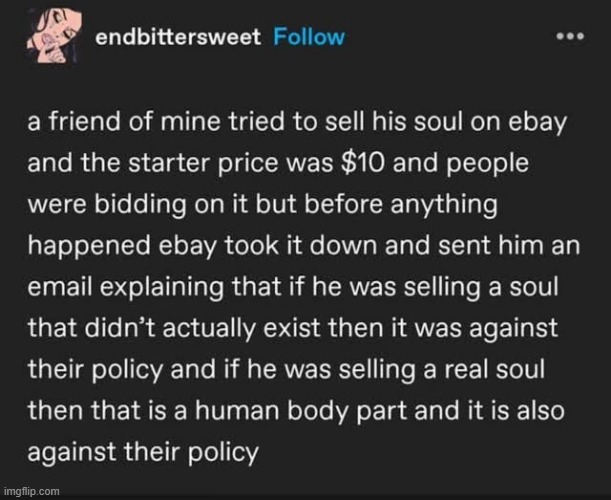Viewport: 611px width, 500px height.
Task: Click the words "it is also"
Action: point(513,410)
